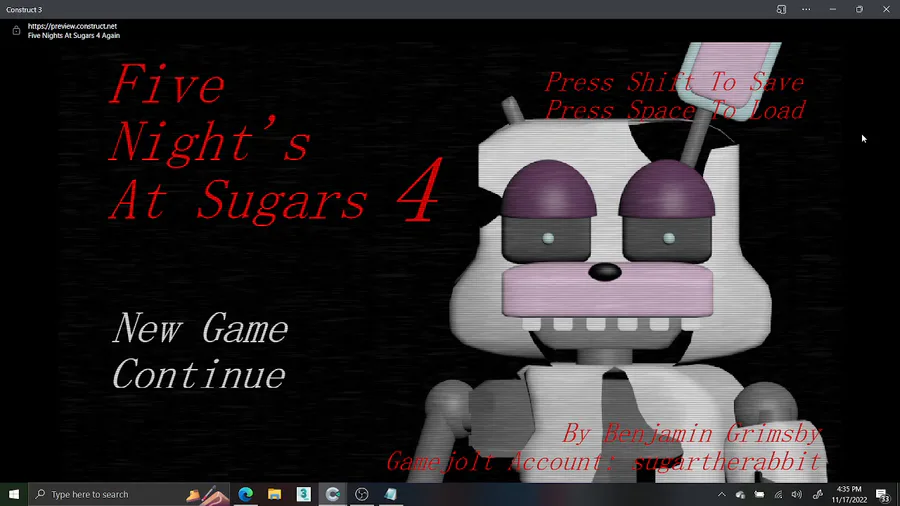900x506 pixels.
Task: Click the pen/link tray icon
Action: click(x=818, y=495)
